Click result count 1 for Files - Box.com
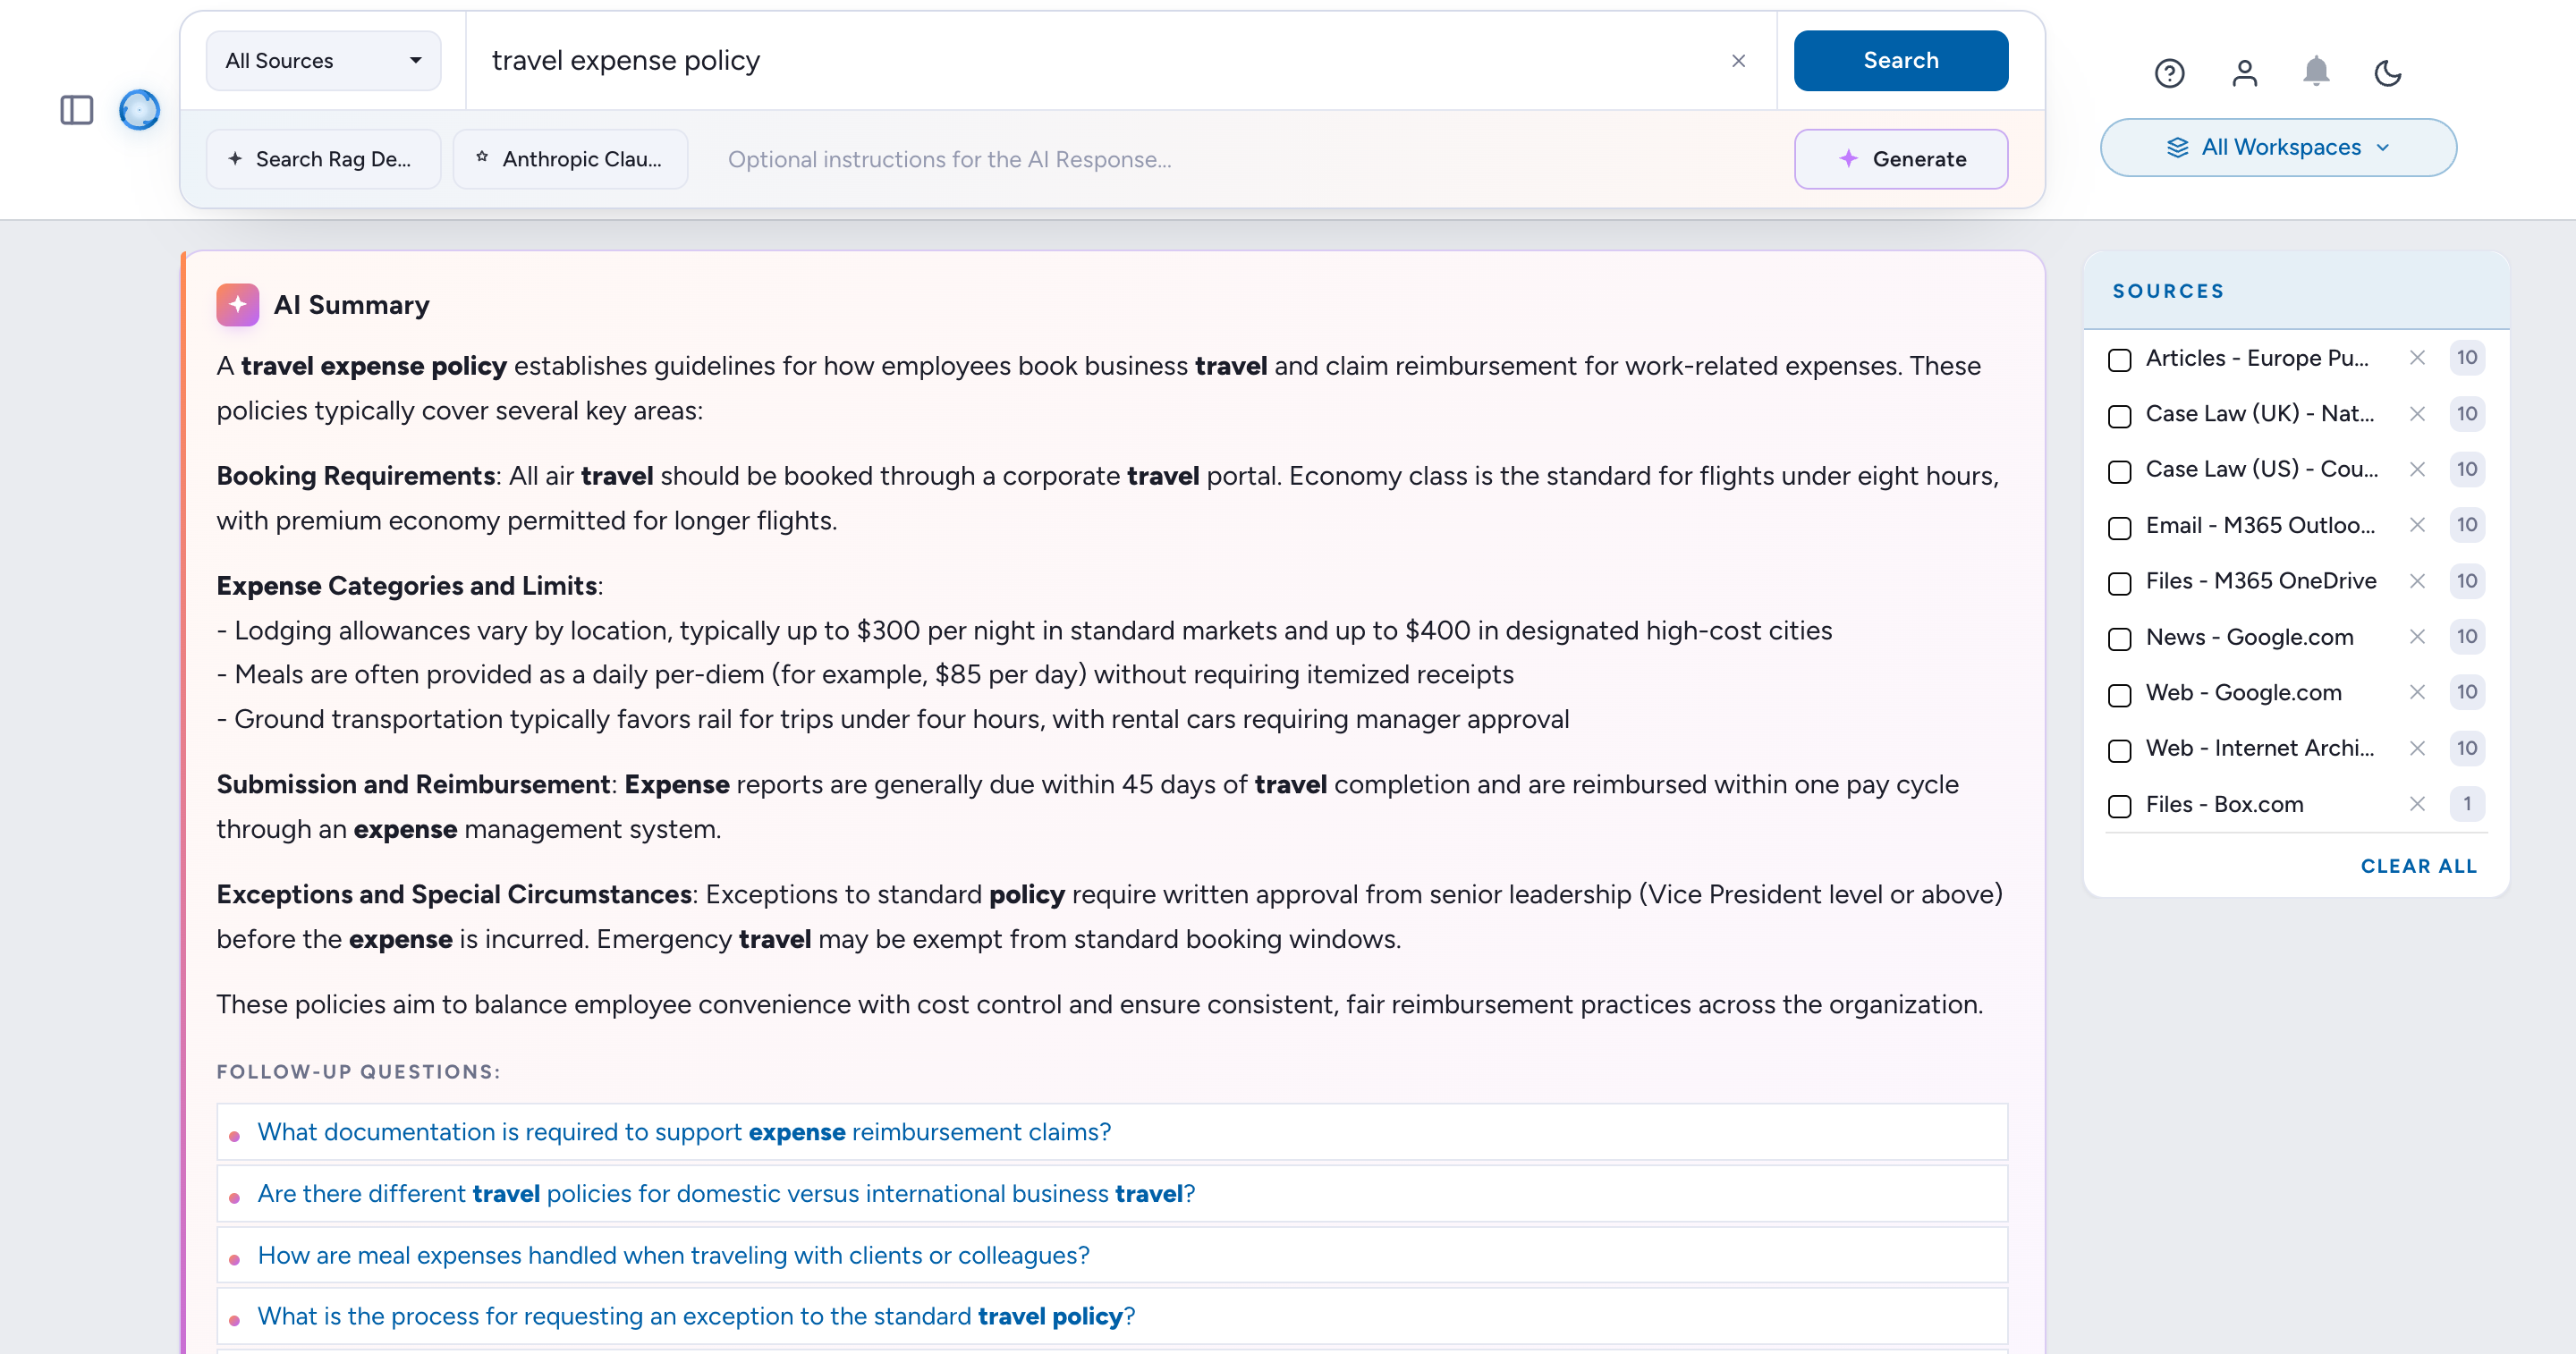Image resolution: width=2576 pixels, height=1354 pixels. (x=2467, y=804)
